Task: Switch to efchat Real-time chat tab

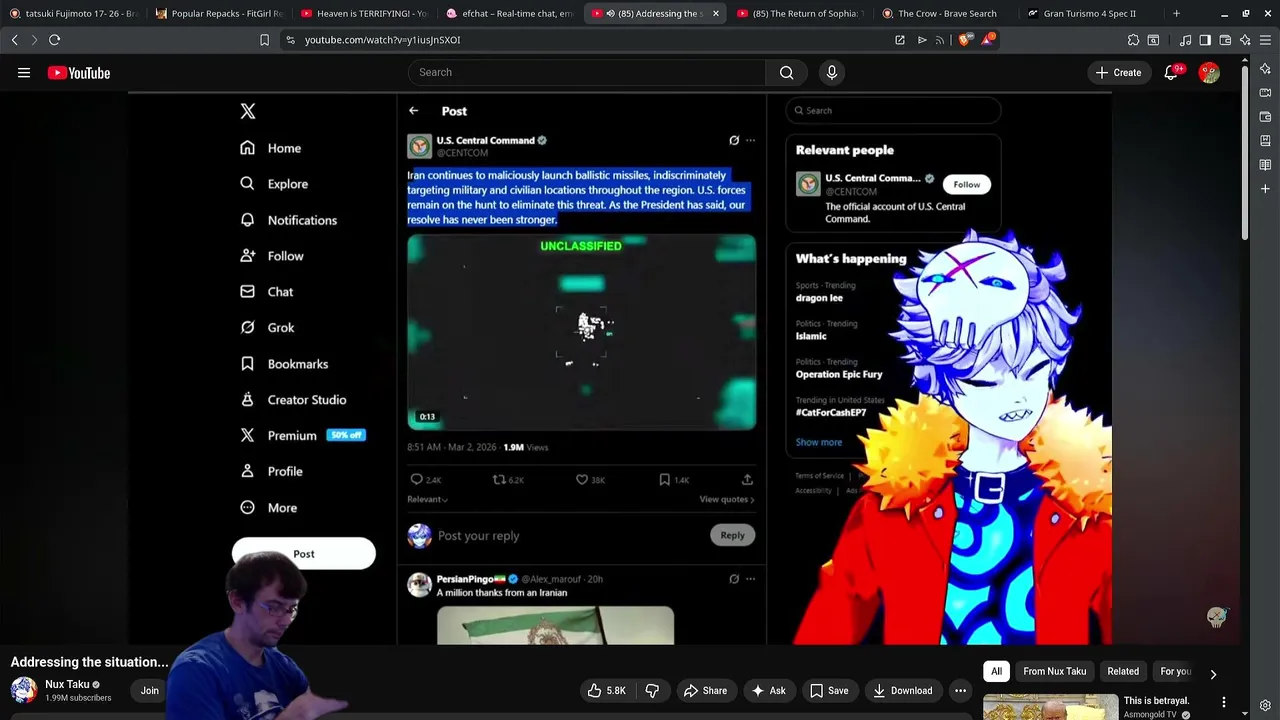Action: click(x=510, y=14)
